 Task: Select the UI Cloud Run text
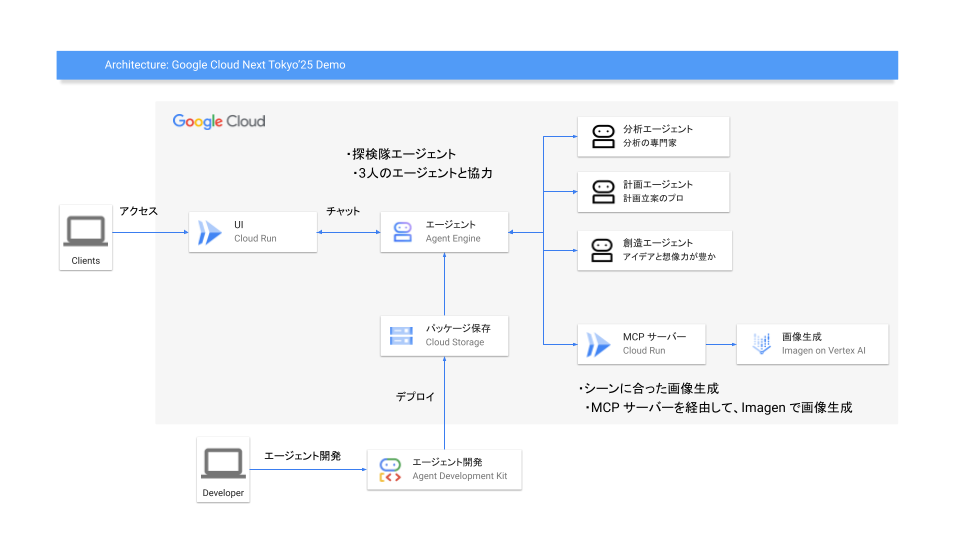pyautogui.click(x=255, y=231)
